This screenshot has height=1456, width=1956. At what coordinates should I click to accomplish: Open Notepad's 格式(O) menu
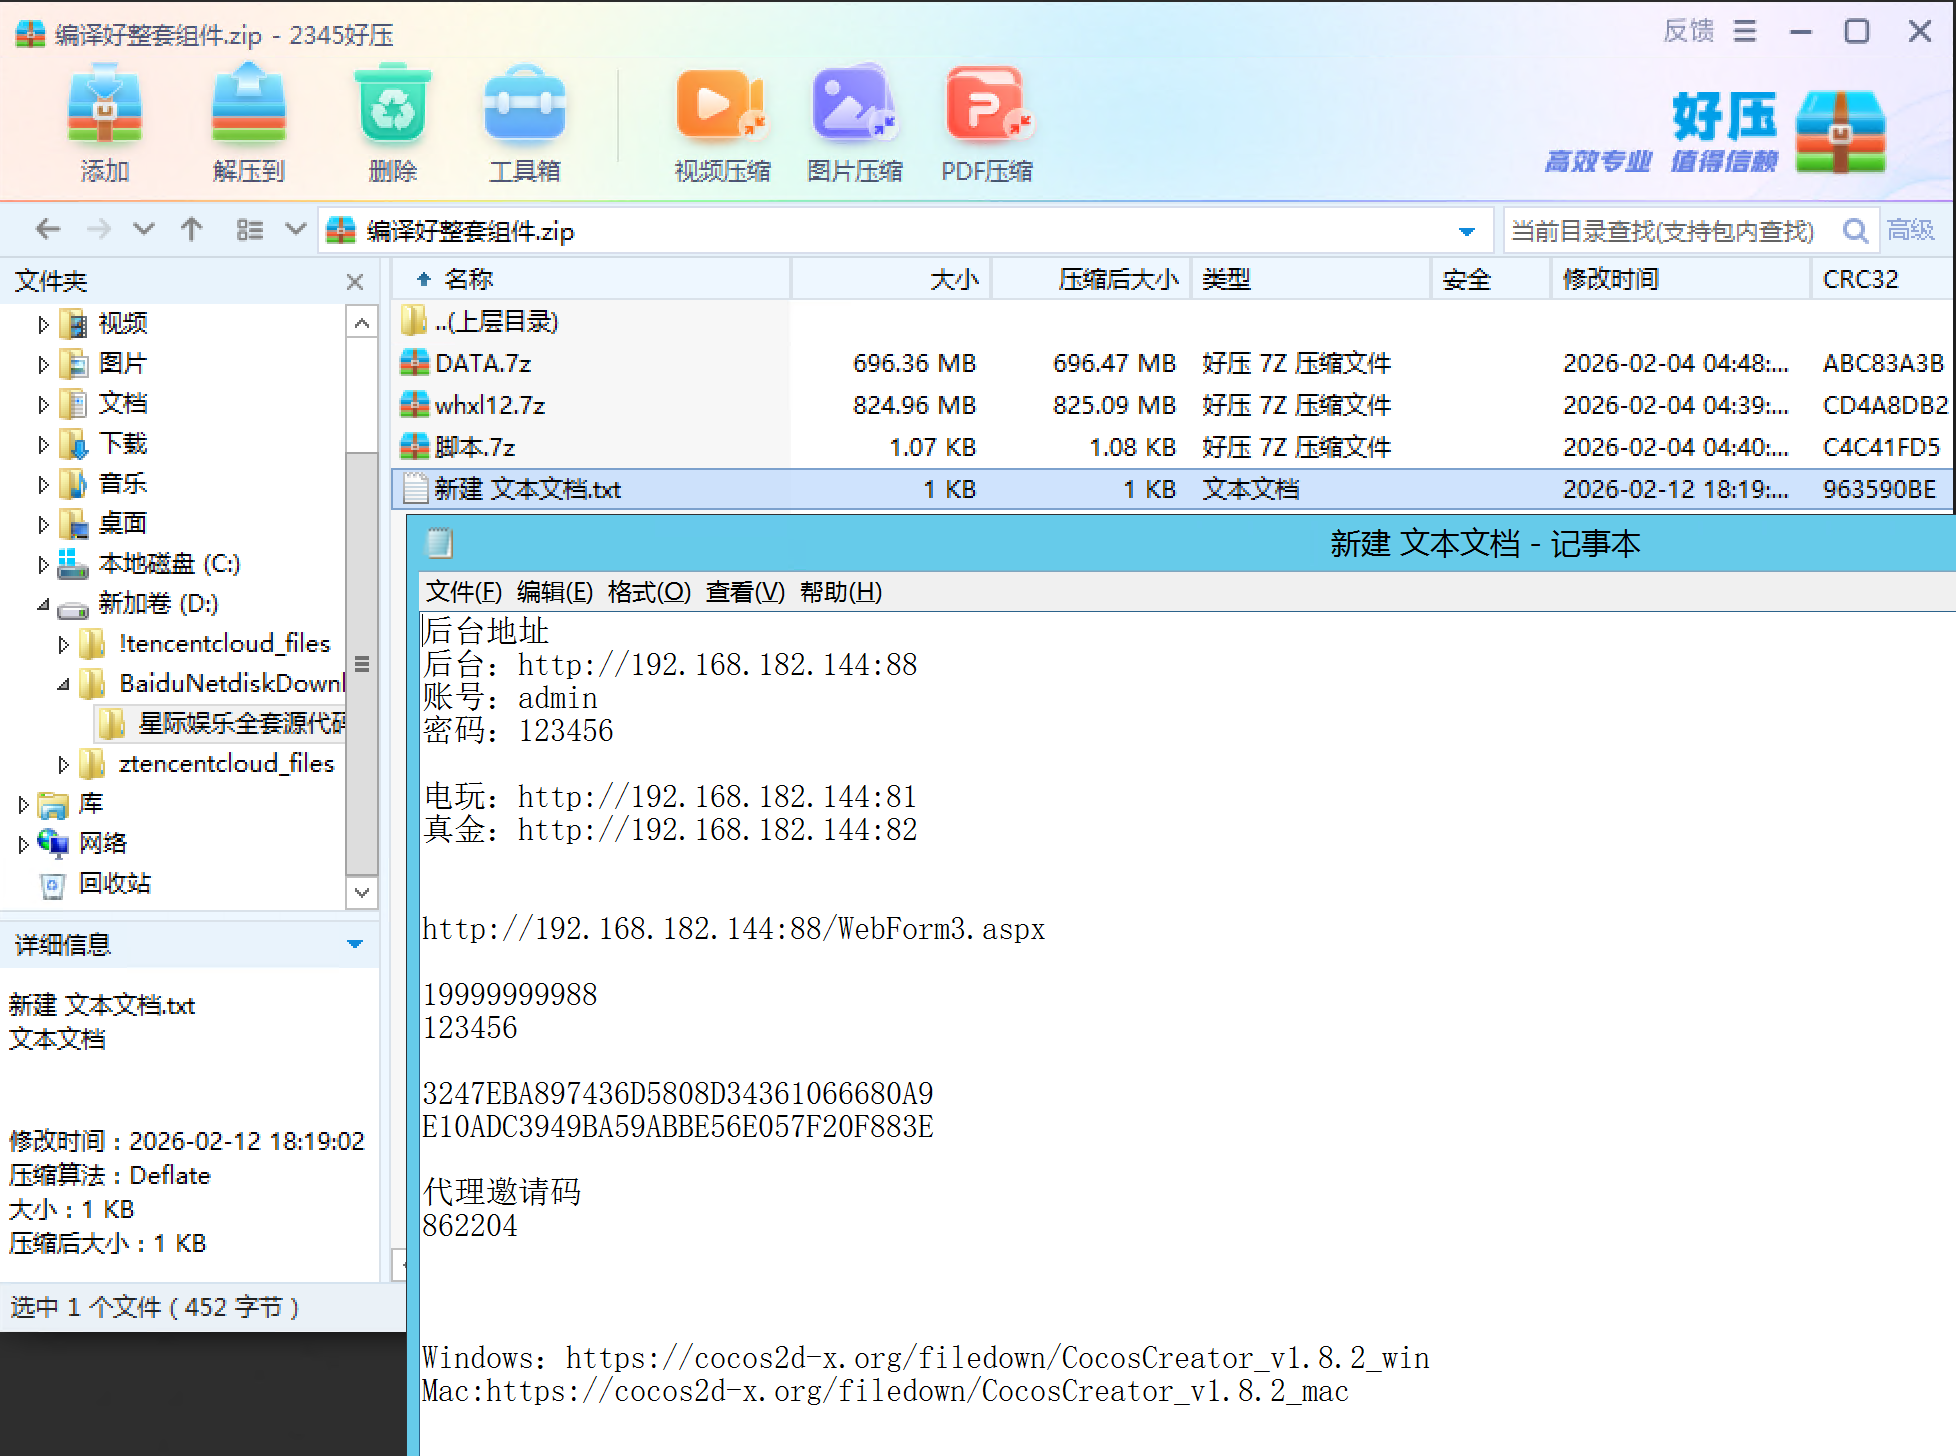pyautogui.click(x=649, y=592)
